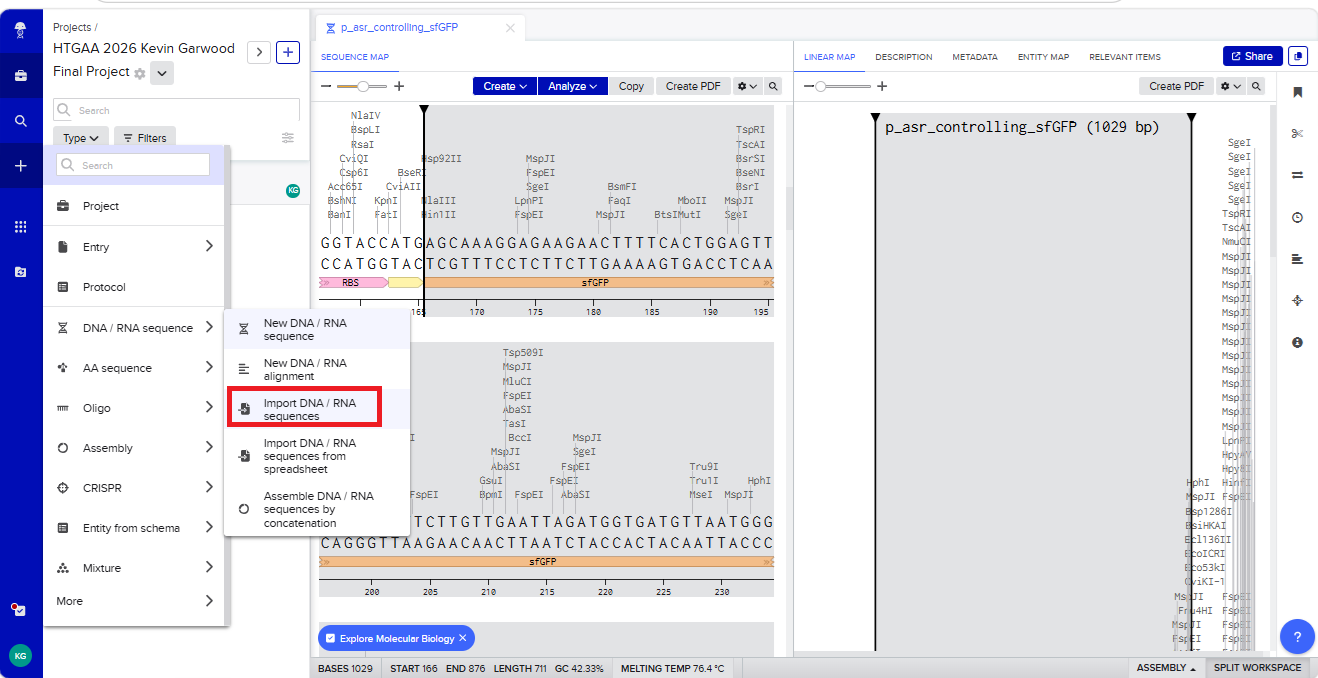The image size is (1318, 678).
Task: Open the primers equals-sign panel icon
Action: (1298, 175)
